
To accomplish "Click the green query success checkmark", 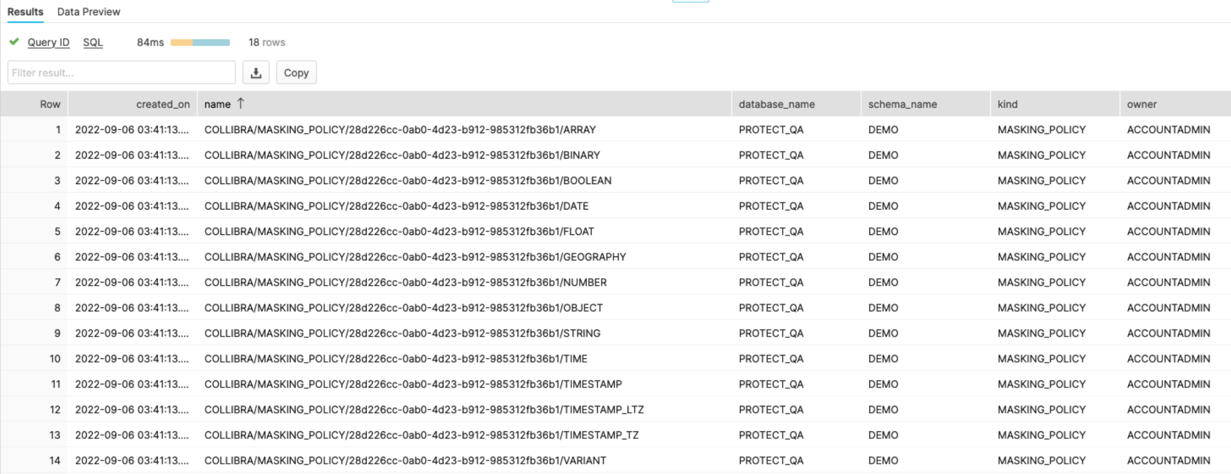I will pyautogui.click(x=14, y=42).
